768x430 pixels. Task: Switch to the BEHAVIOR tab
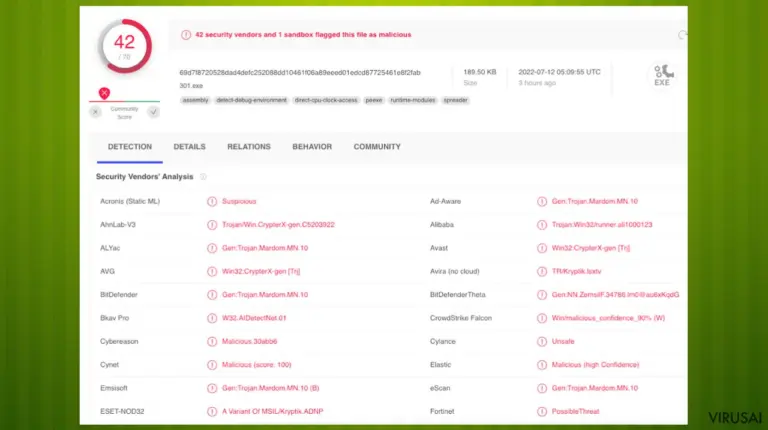tap(312, 147)
